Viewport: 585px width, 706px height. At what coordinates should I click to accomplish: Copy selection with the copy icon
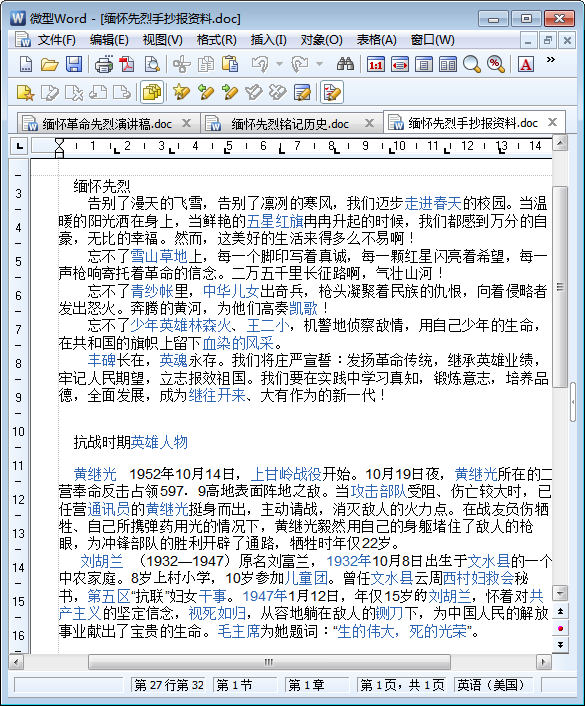click(206, 64)
